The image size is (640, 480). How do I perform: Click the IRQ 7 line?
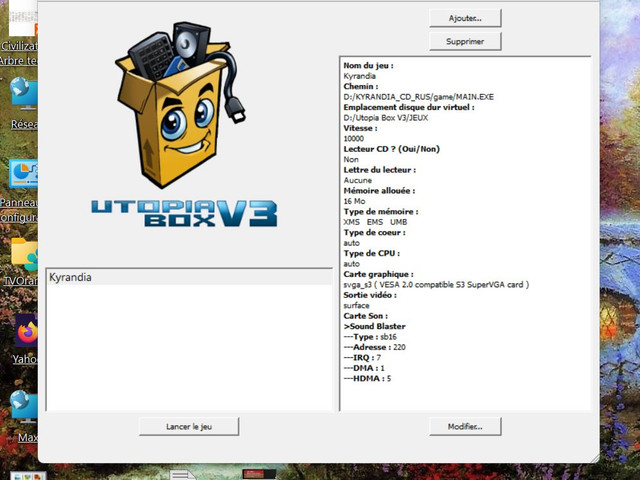click(362, 358)
